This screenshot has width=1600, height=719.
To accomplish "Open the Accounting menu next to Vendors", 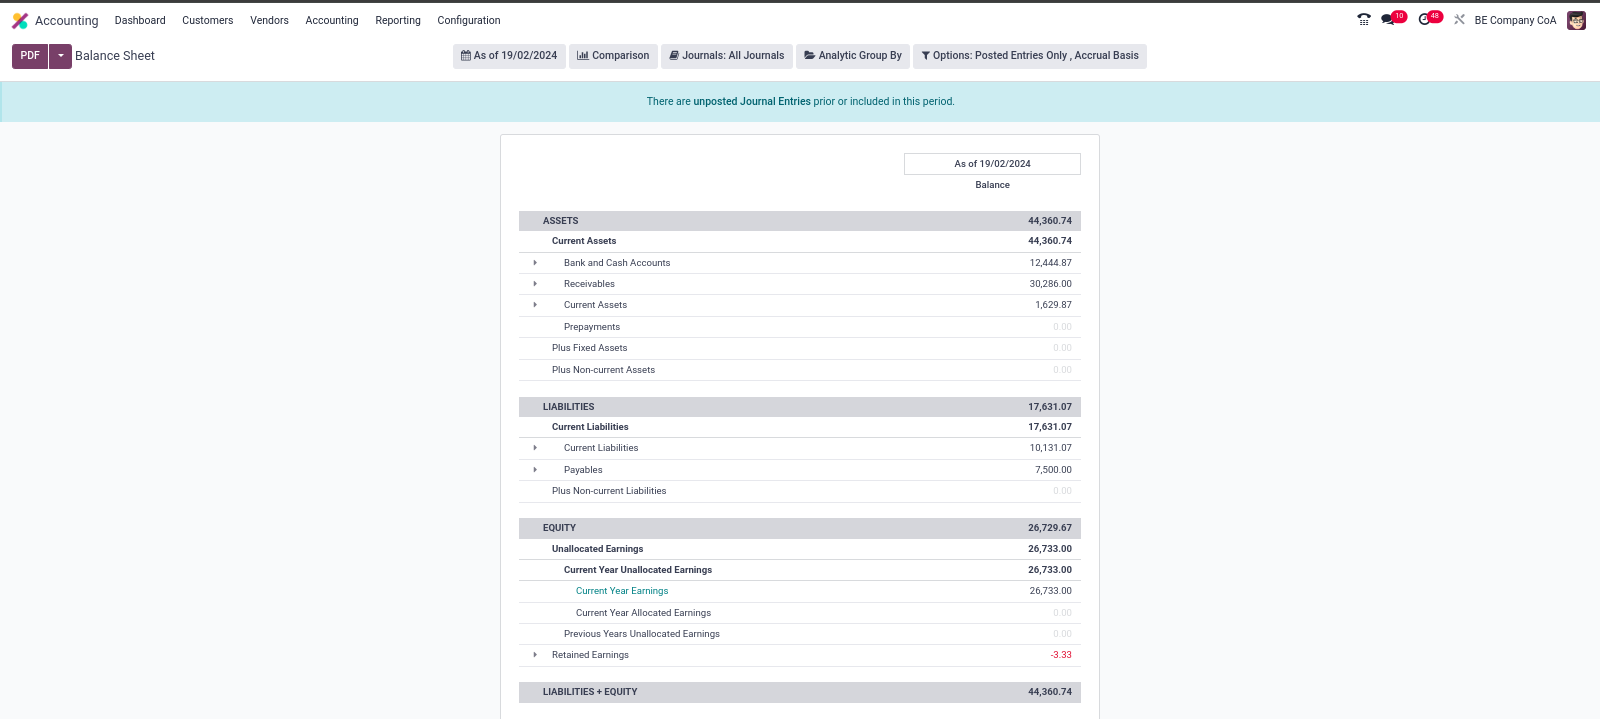I will pos(332,20).
